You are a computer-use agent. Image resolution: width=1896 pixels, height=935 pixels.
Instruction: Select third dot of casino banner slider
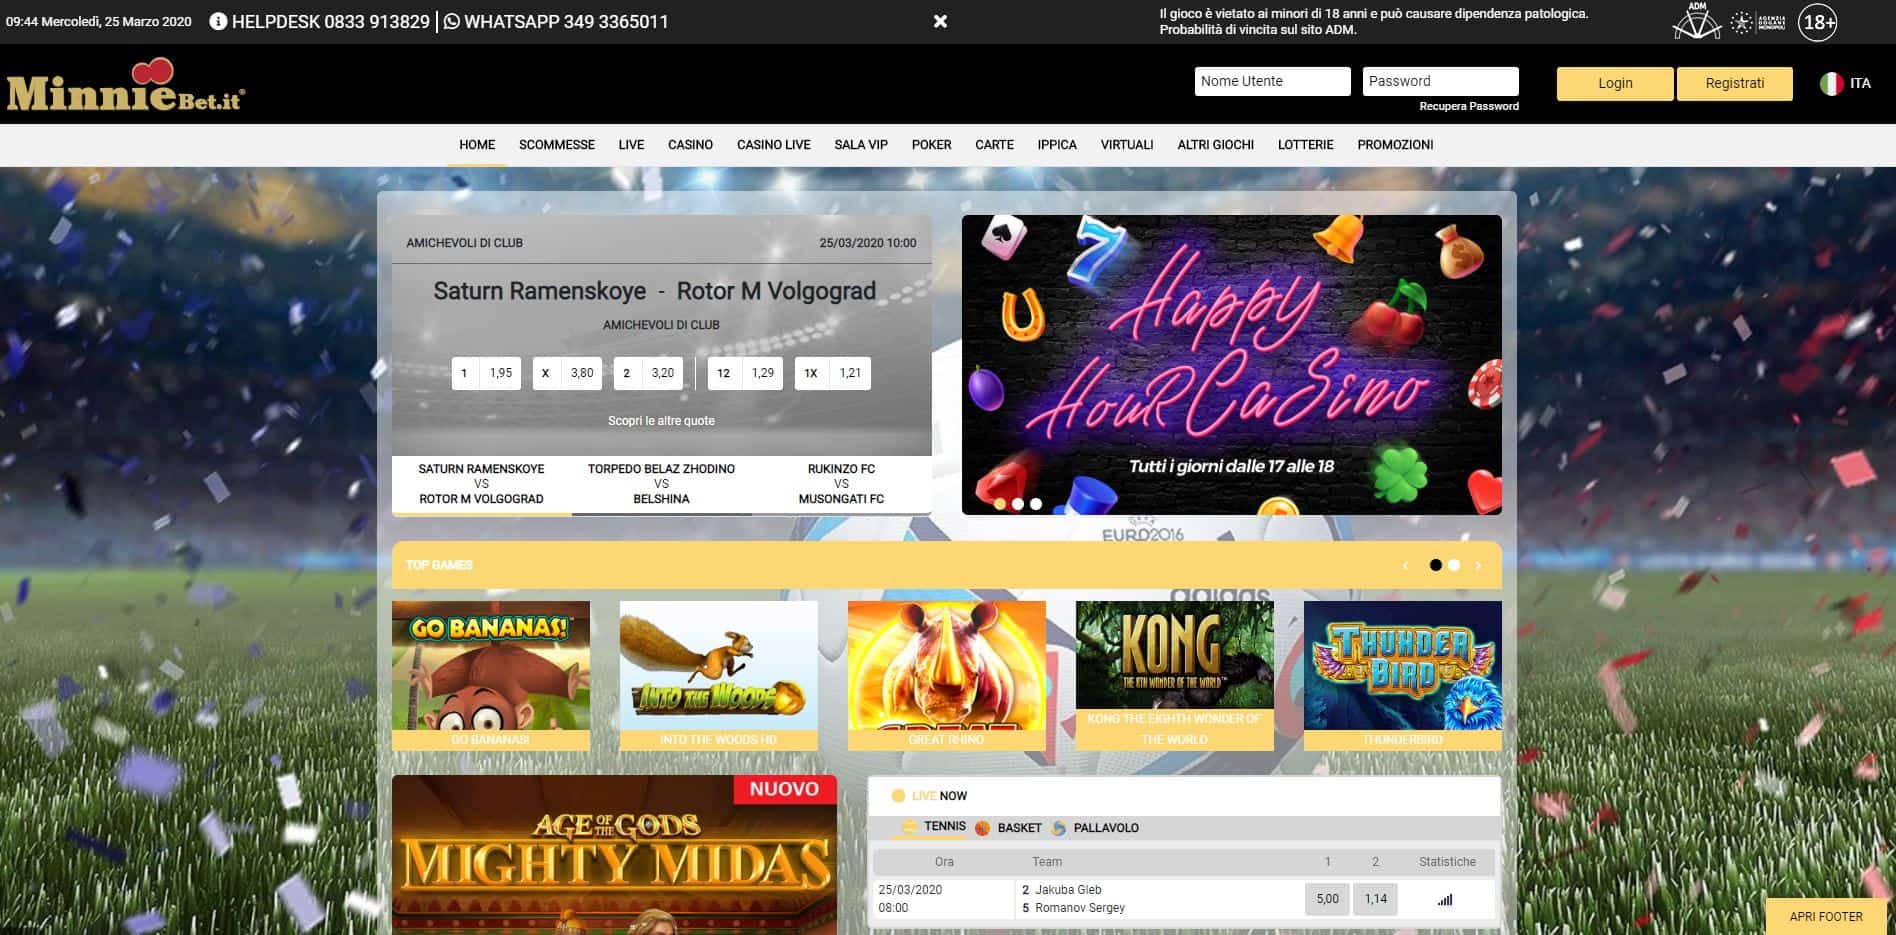[x=1036, y=504]
